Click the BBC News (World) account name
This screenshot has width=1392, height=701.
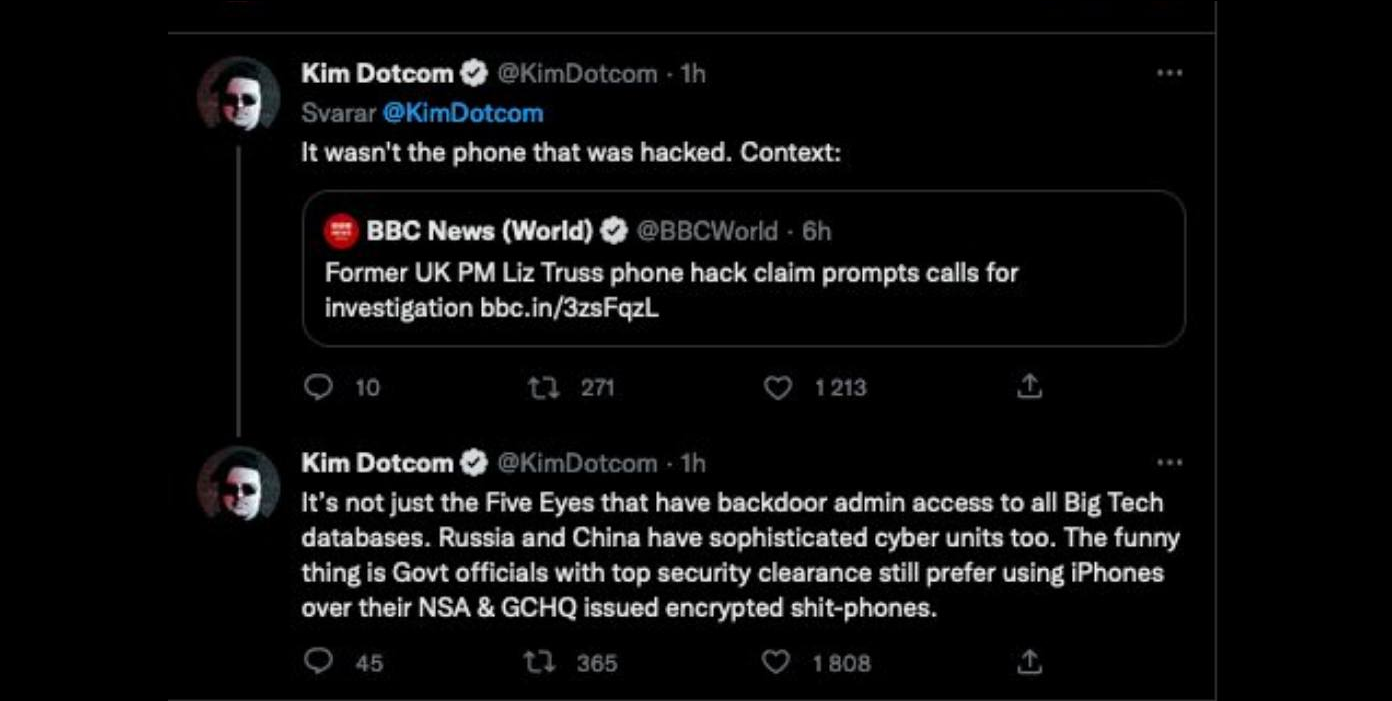479,231
